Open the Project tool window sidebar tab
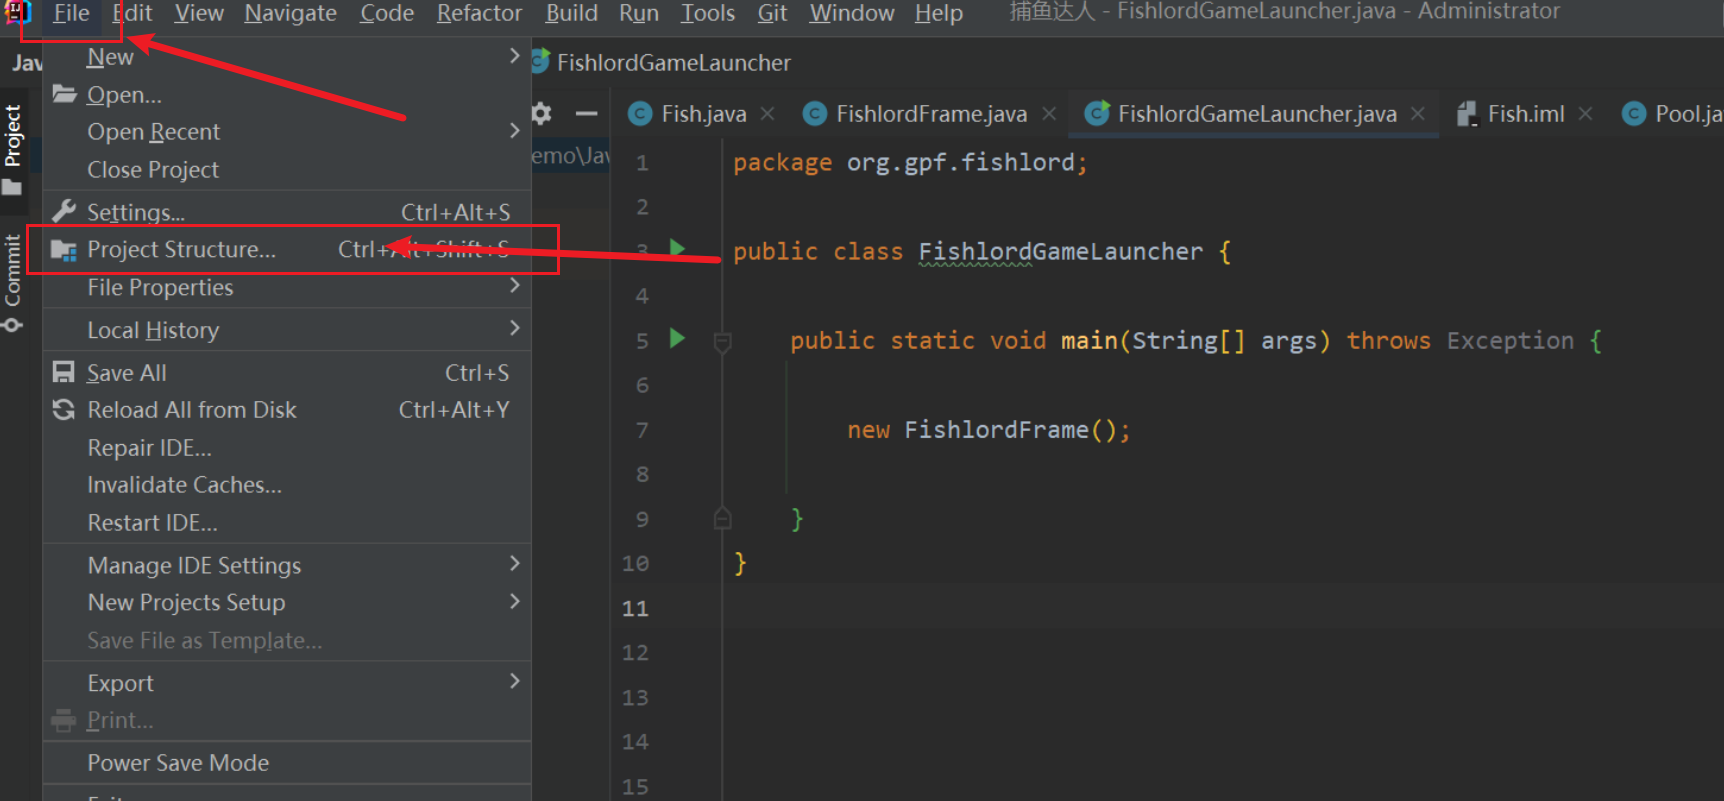The width and height of the screenshot is (1724, 801). pos(13,150)
